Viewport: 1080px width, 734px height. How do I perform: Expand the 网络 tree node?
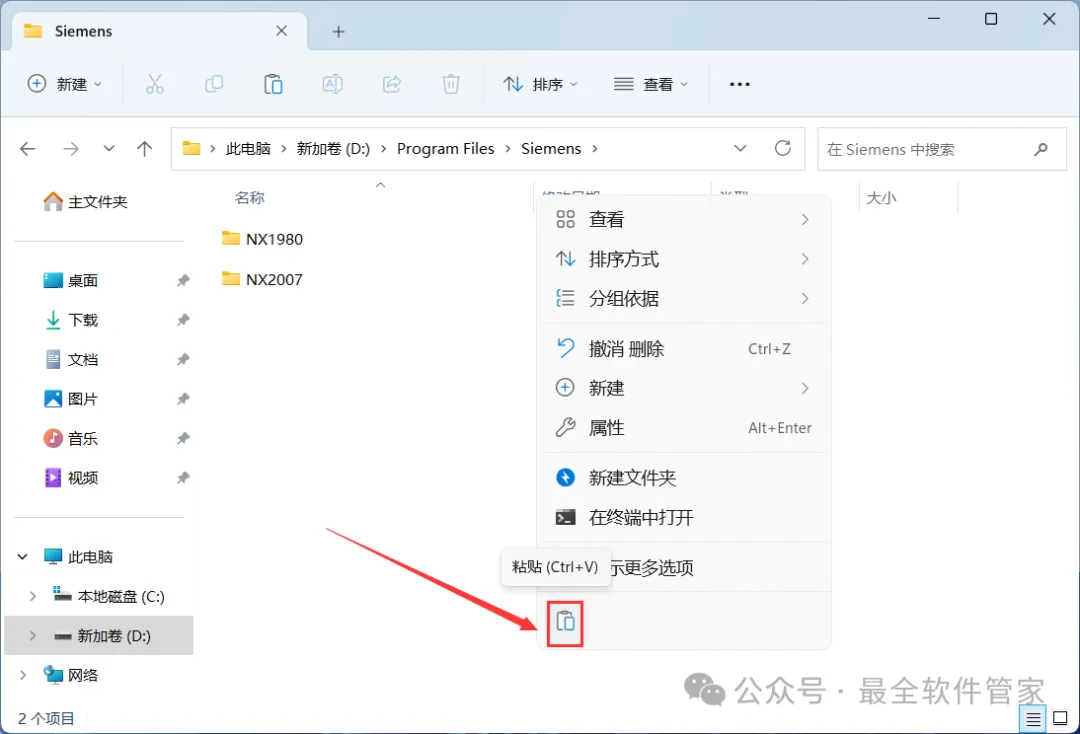click(x=23, y=675)
